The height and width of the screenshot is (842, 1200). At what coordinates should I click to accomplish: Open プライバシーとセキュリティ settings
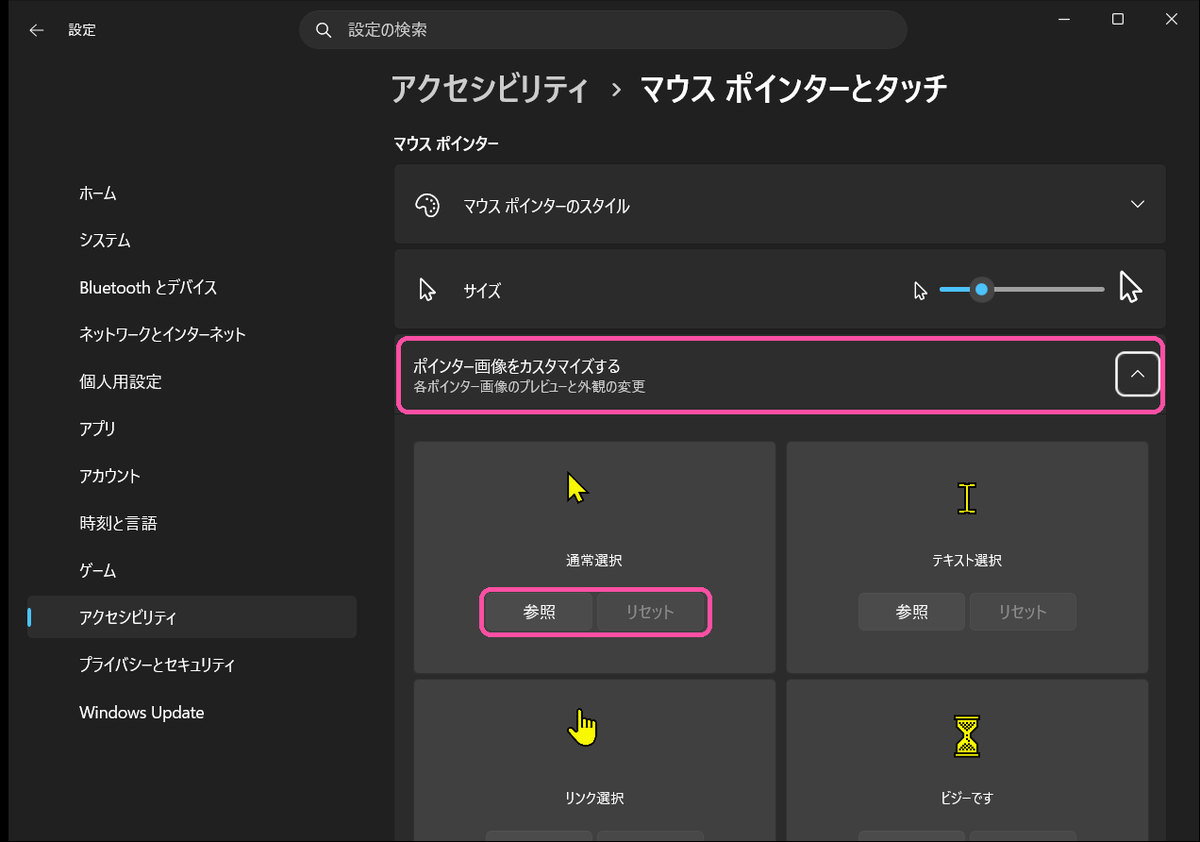point(192,664)
